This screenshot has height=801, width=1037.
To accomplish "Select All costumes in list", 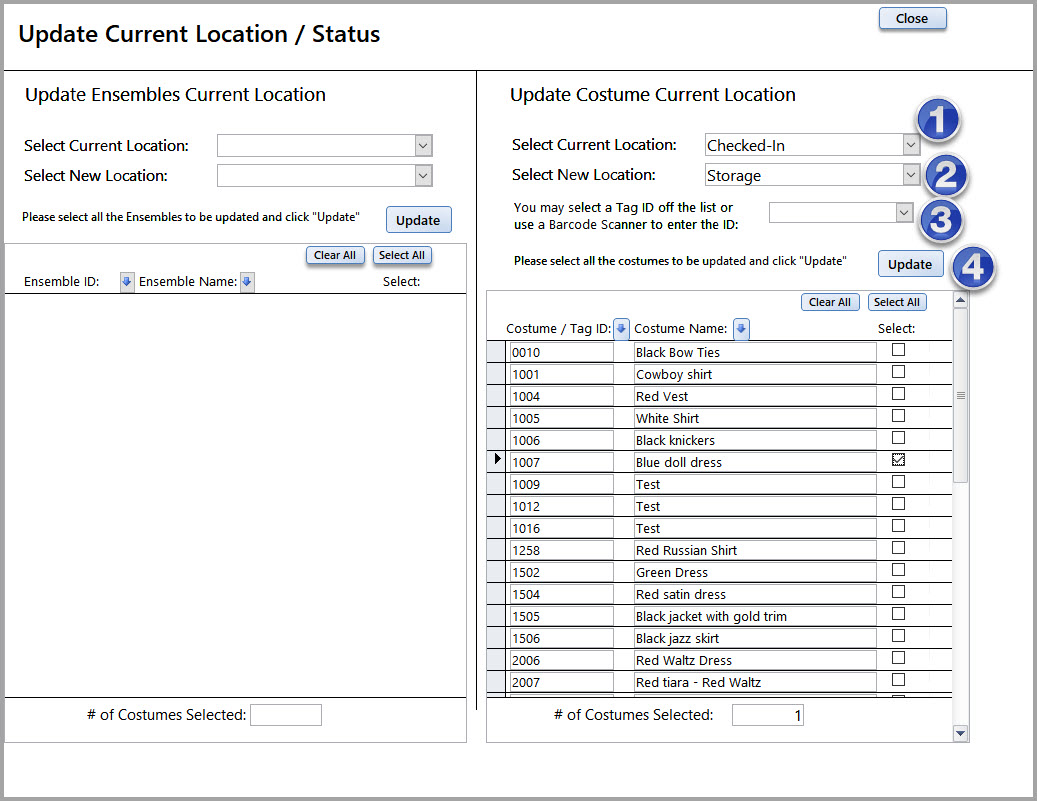I will click(x=897, y=302).
